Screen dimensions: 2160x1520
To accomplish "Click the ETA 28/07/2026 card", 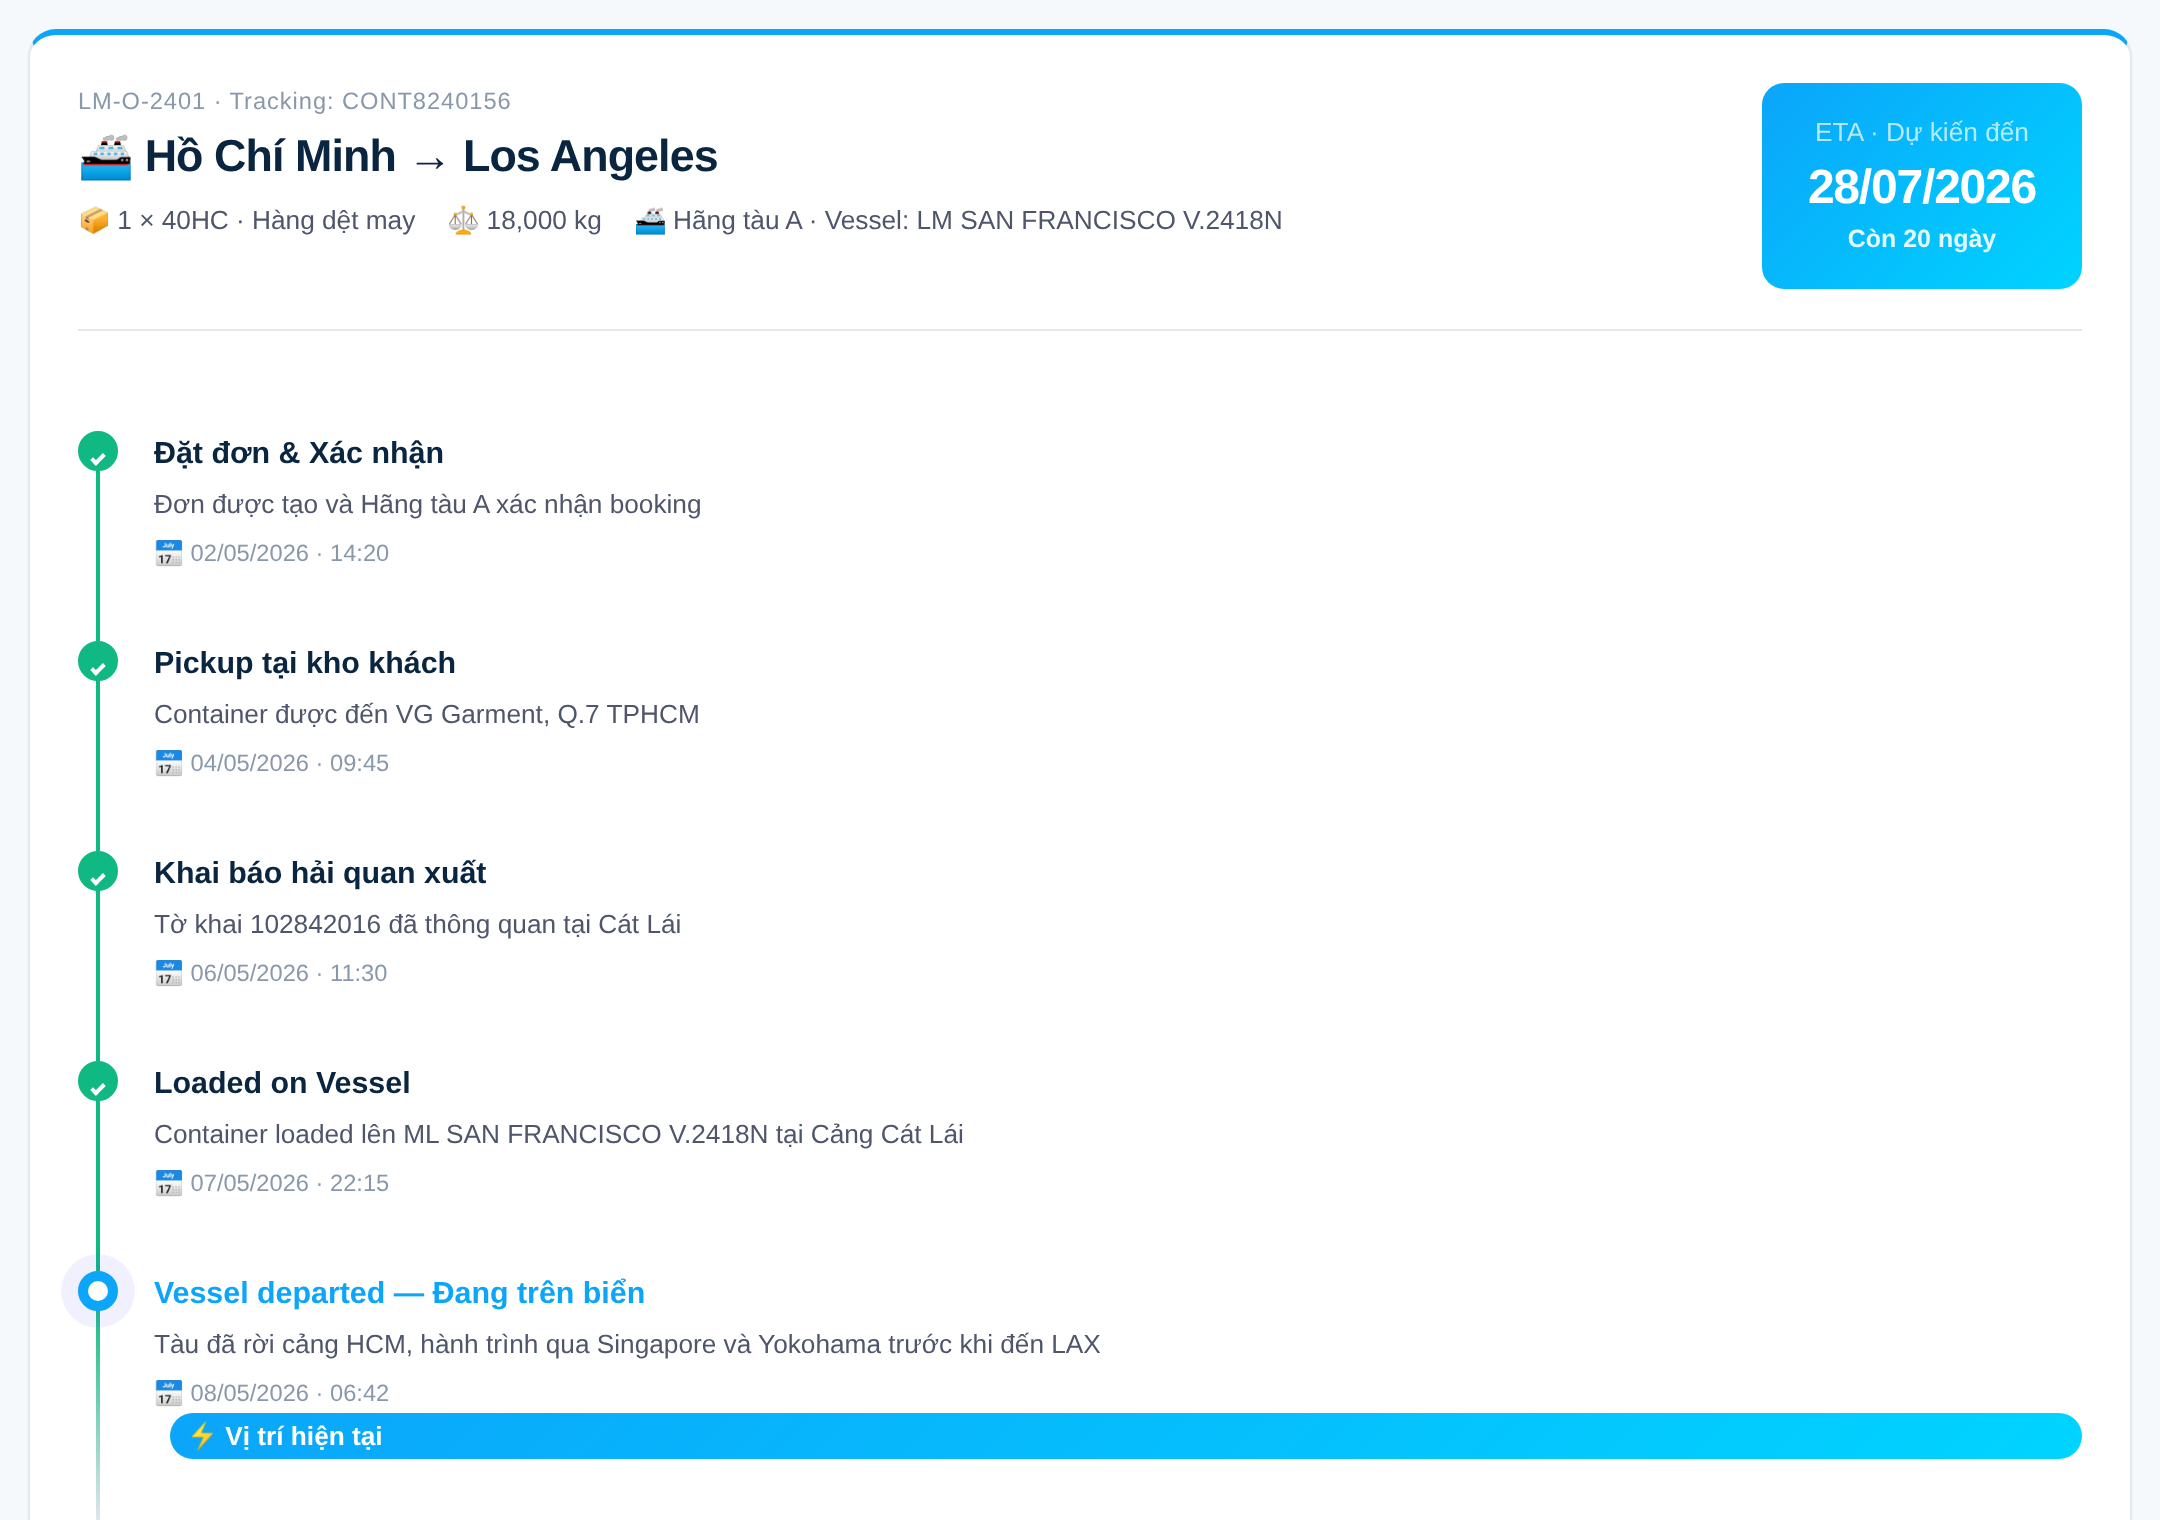I will [1922, 186].
